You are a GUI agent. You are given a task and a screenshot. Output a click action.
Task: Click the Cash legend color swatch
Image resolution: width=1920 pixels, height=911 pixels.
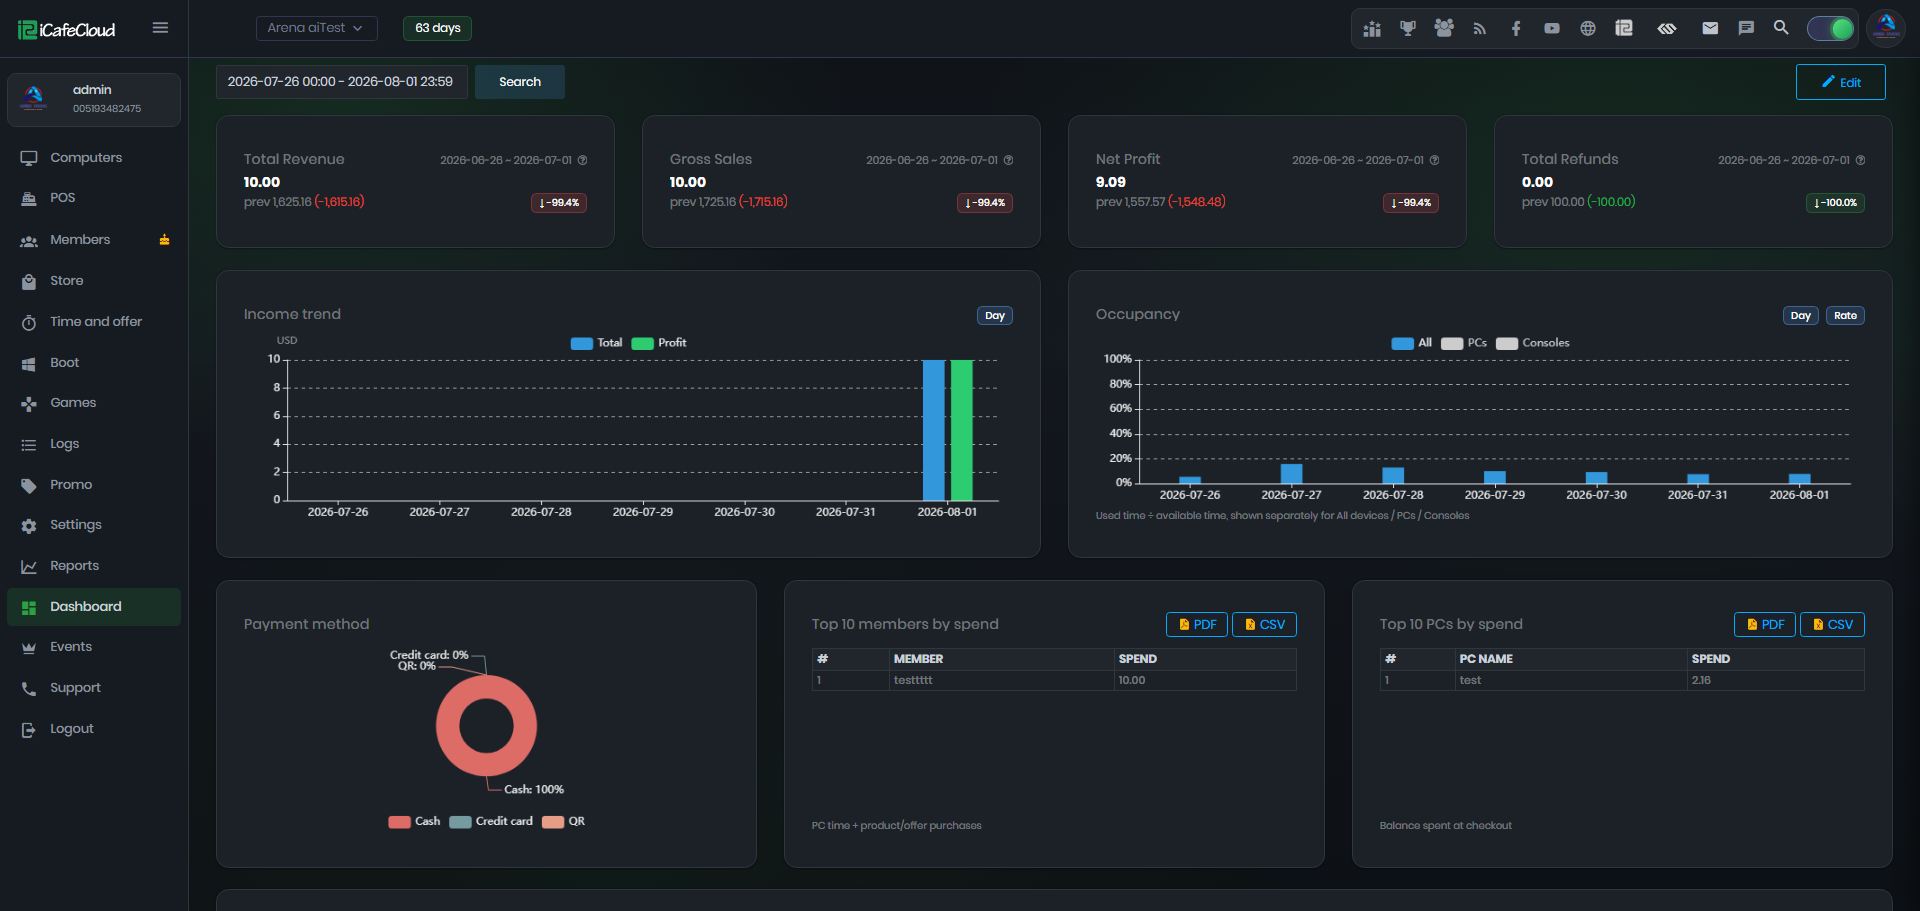click(400, 822)
